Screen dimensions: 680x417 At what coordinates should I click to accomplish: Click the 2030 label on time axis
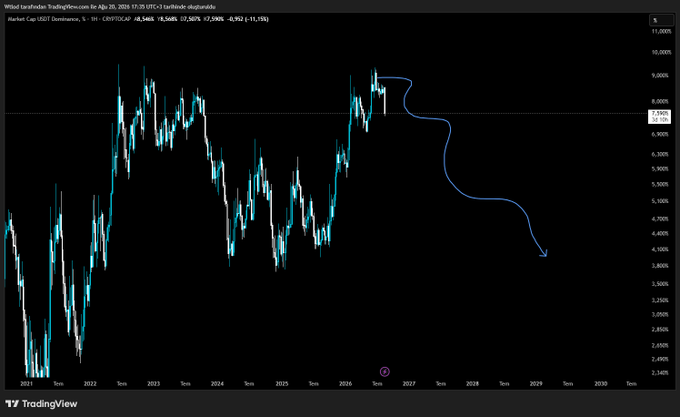601,384
